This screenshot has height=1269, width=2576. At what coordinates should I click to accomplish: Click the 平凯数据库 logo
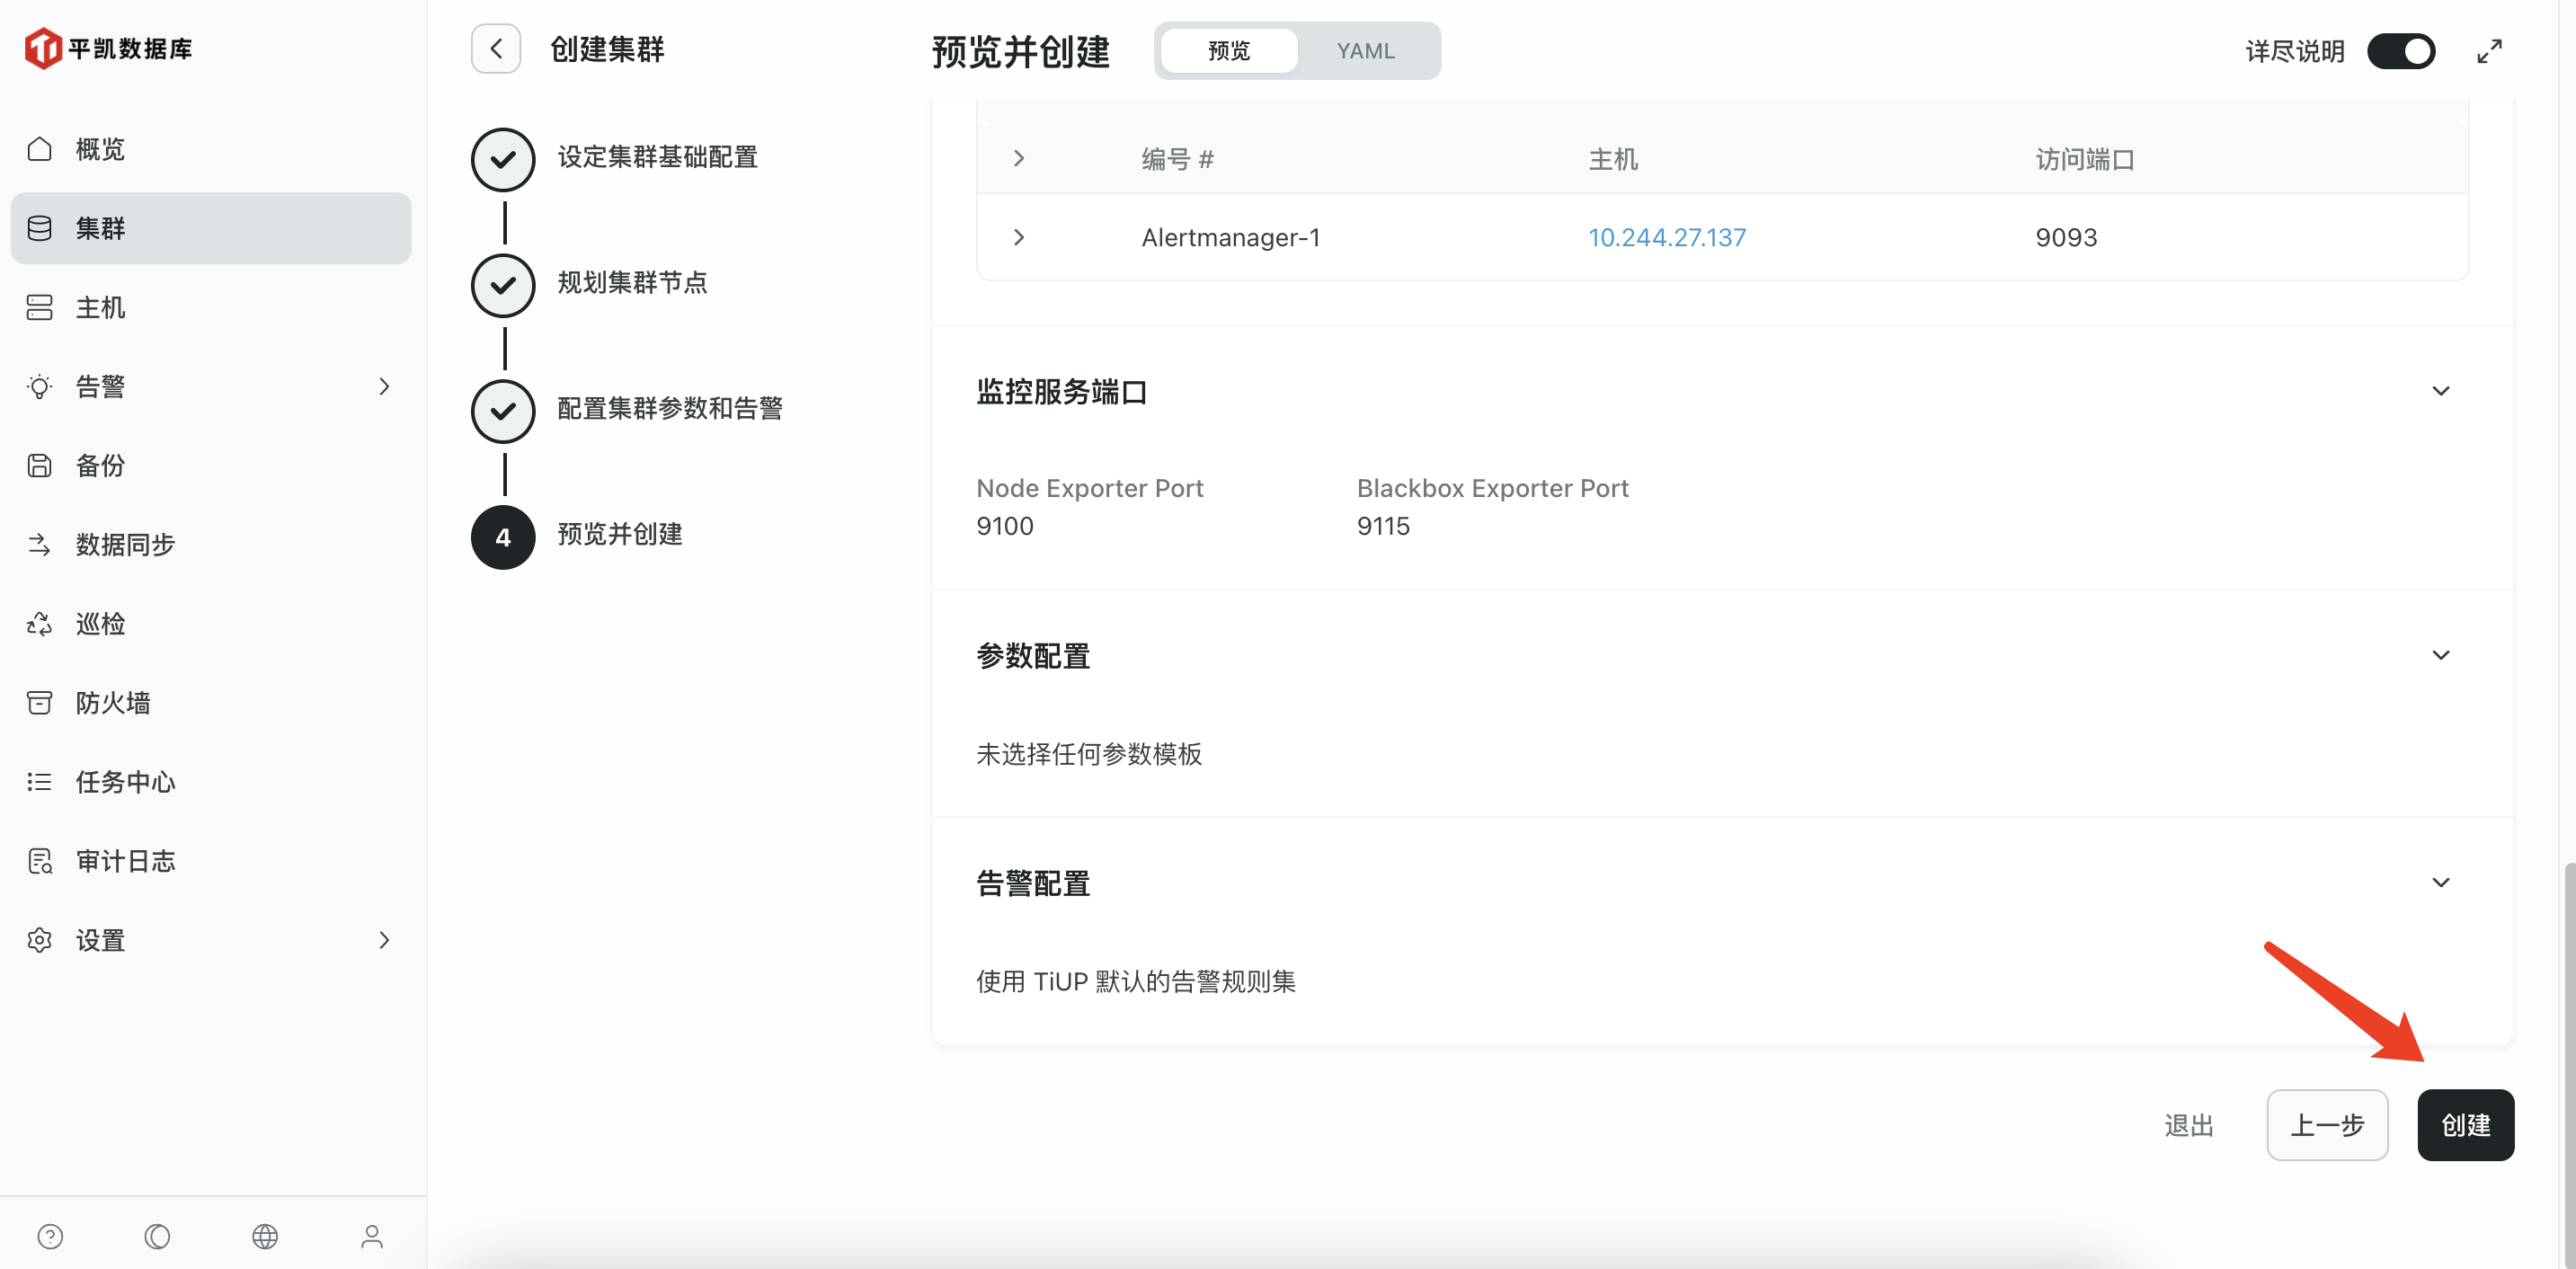click(x=108, y=48)
